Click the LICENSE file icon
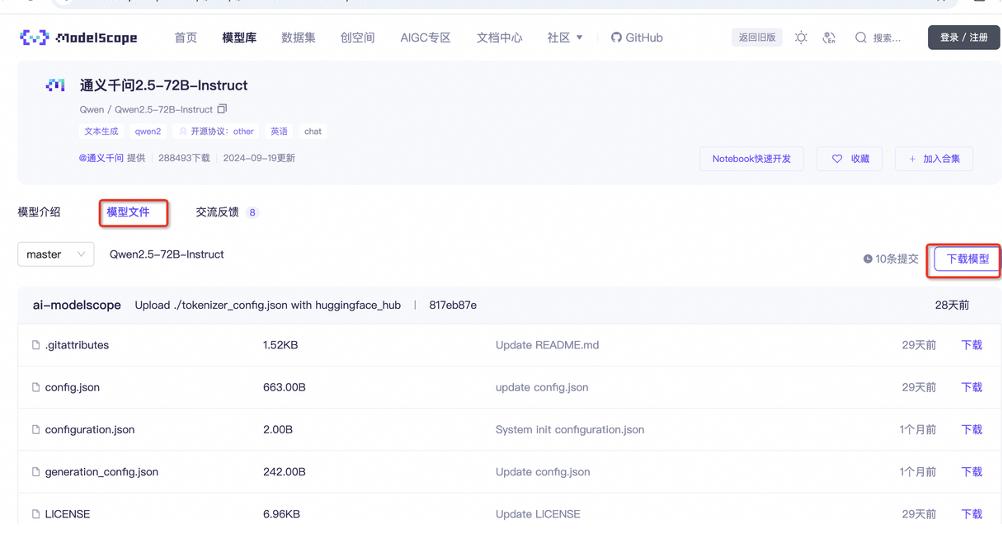1002x544 pixels. pos(36,514)
